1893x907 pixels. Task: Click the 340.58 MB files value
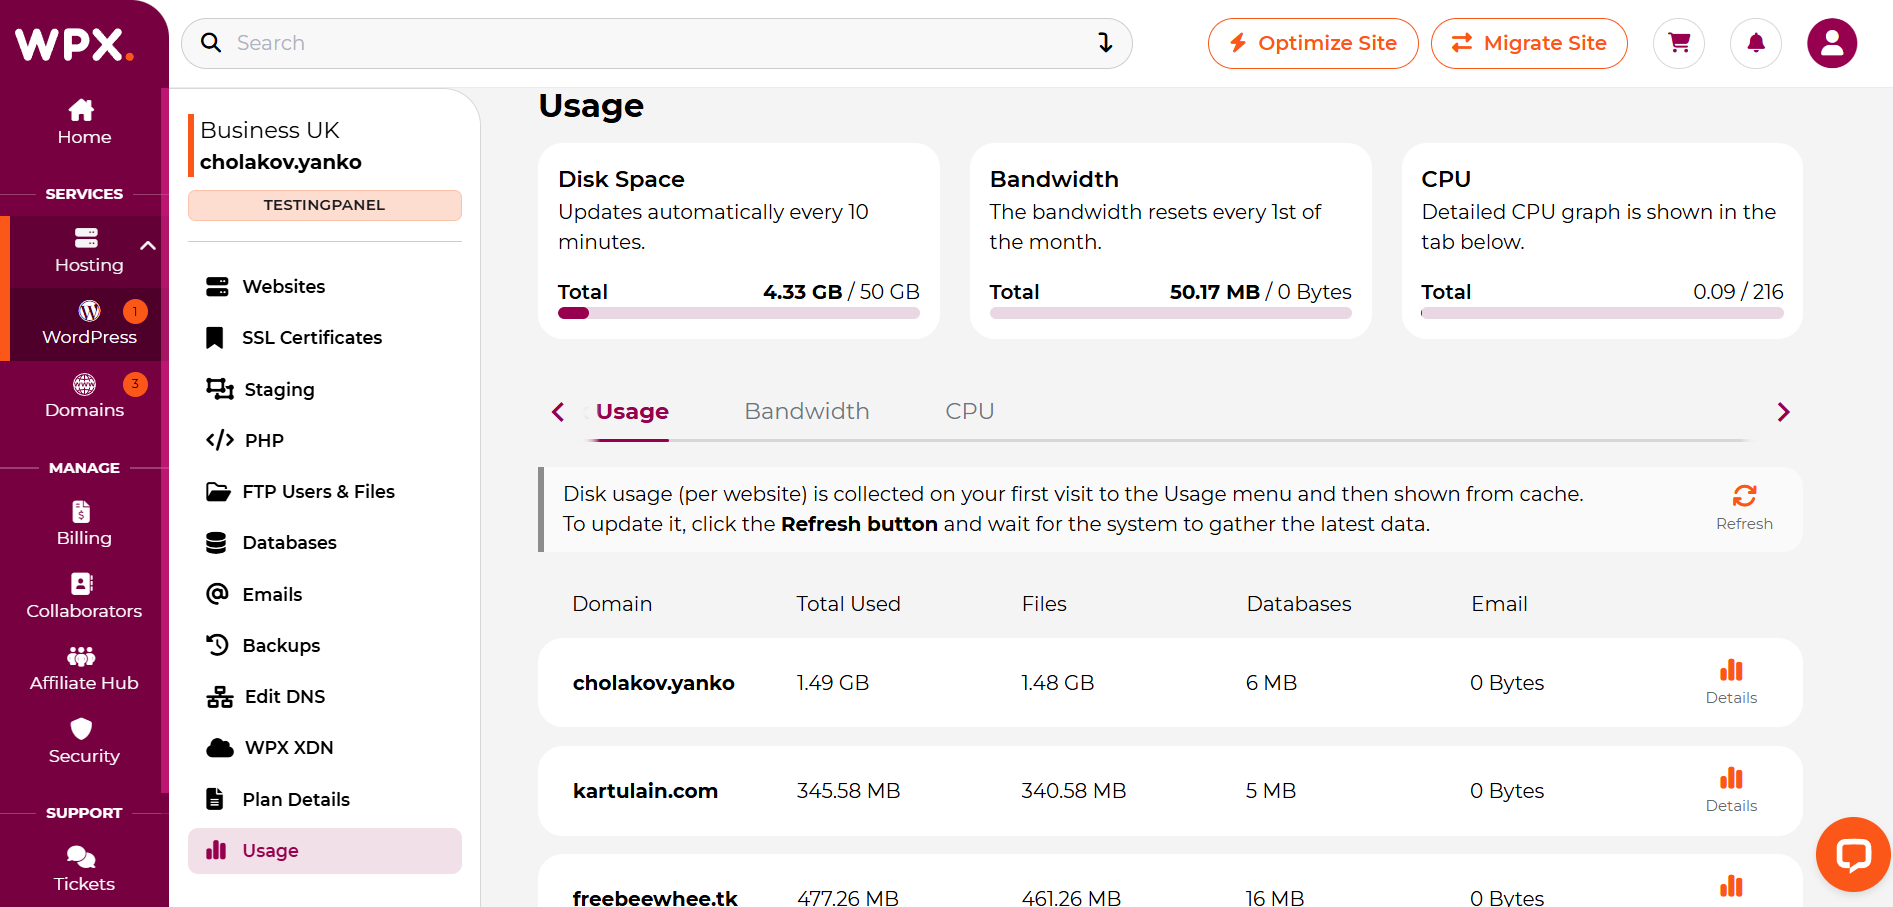[x=1073, y=791]
